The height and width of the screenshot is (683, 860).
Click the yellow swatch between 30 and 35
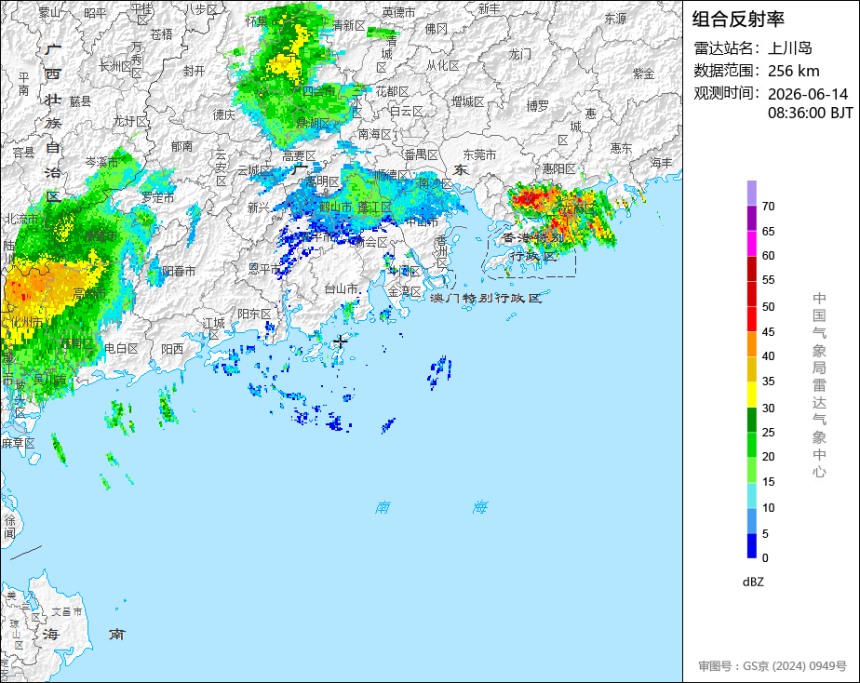click(x=751, y=394)
